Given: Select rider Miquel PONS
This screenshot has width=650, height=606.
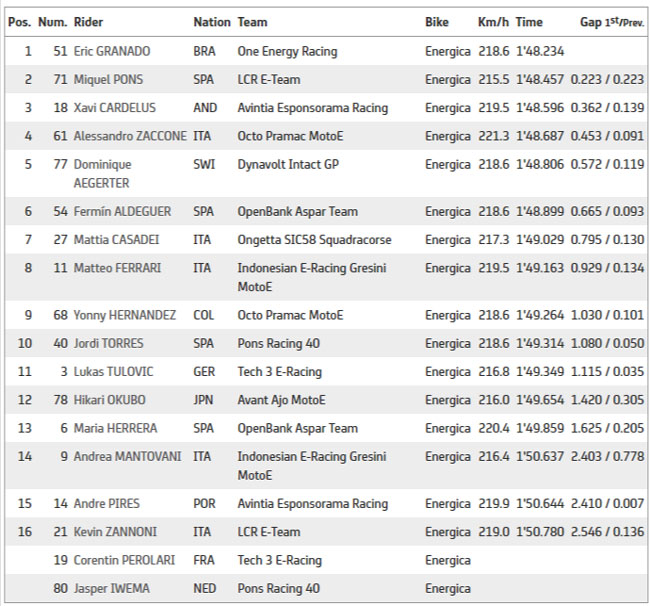Looking at the screenshot, I should (x=108, y=80).
